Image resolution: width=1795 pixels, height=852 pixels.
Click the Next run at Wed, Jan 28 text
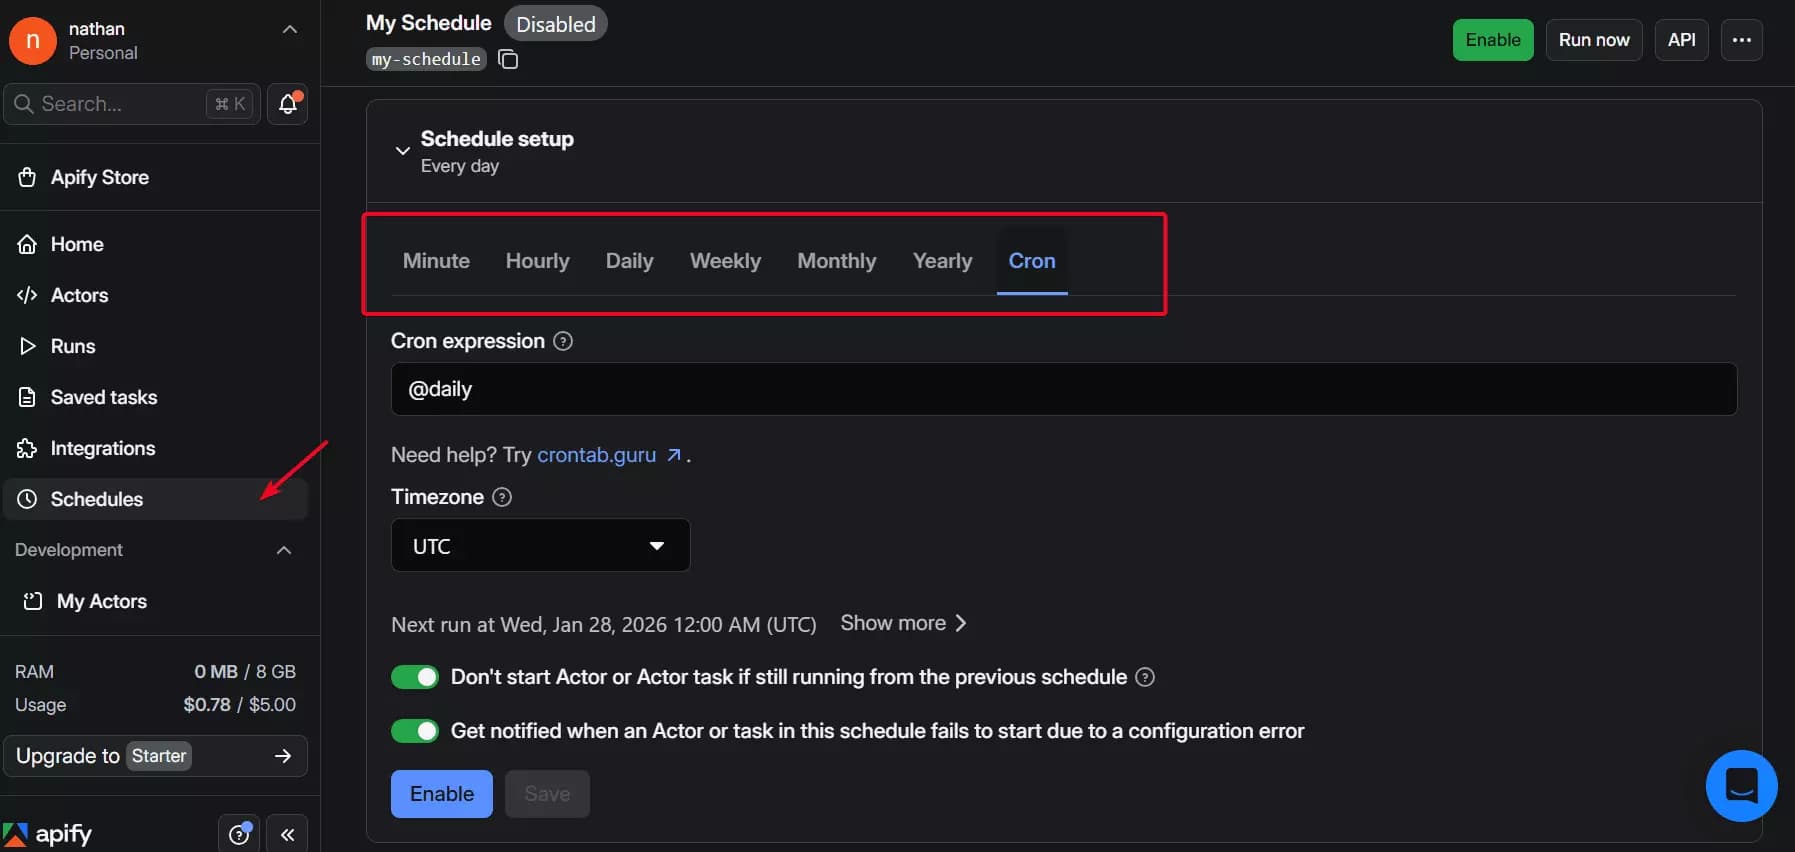tap(603, 625)
